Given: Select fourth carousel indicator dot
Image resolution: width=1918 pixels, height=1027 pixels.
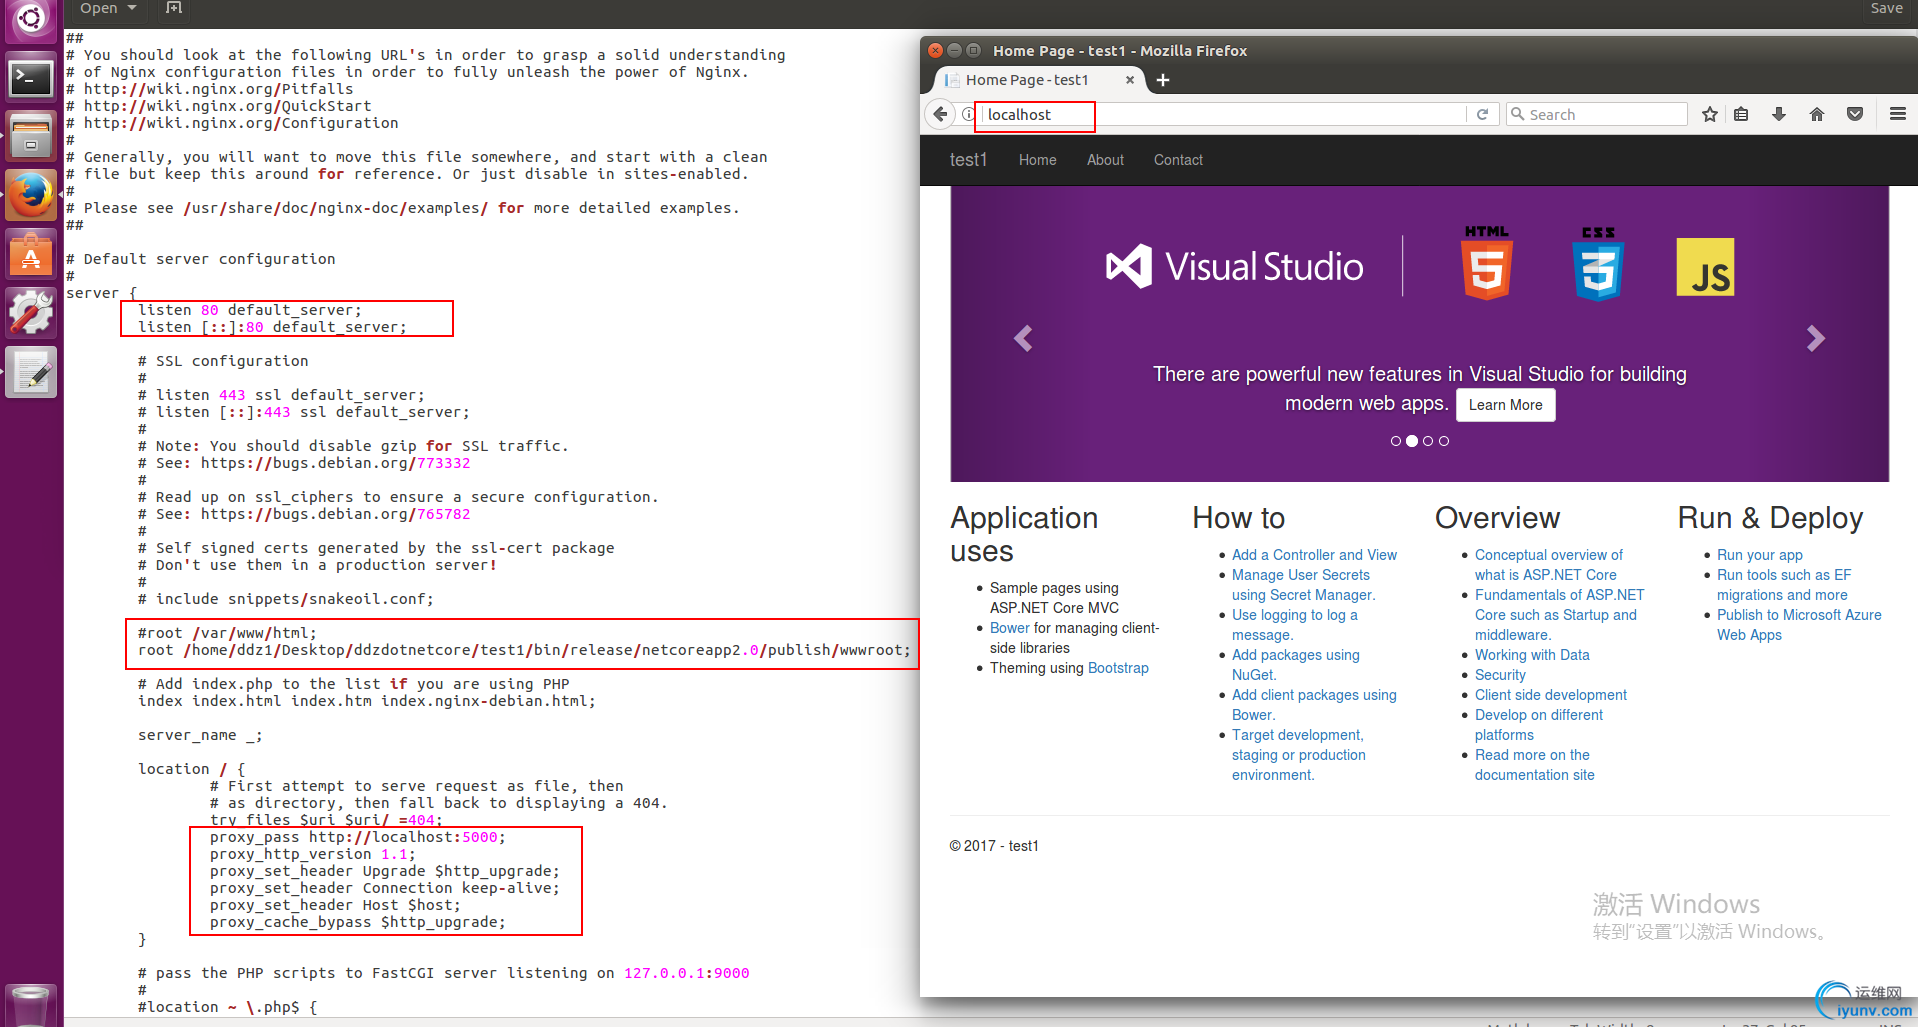Looking at the screenshot, I should (1444, 441).
